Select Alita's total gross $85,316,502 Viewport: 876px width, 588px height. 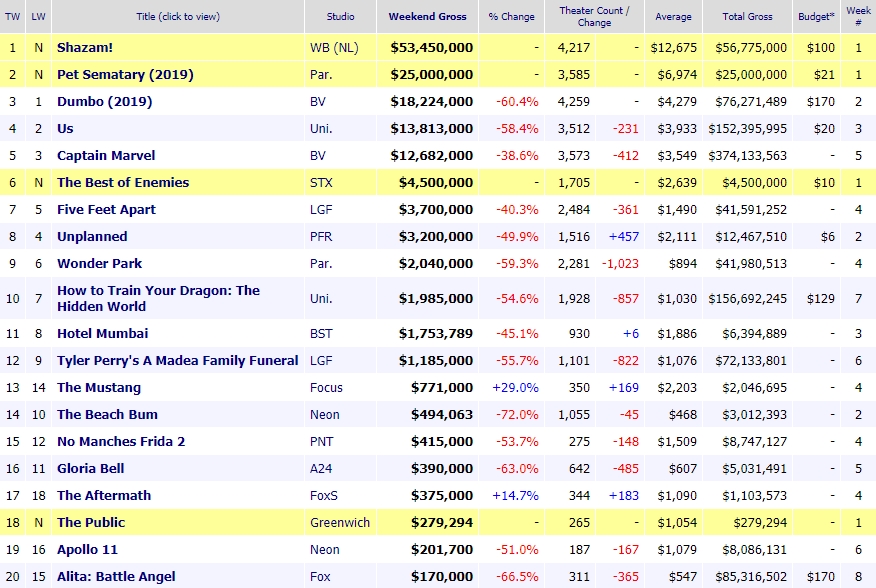[x=751, y=576]
